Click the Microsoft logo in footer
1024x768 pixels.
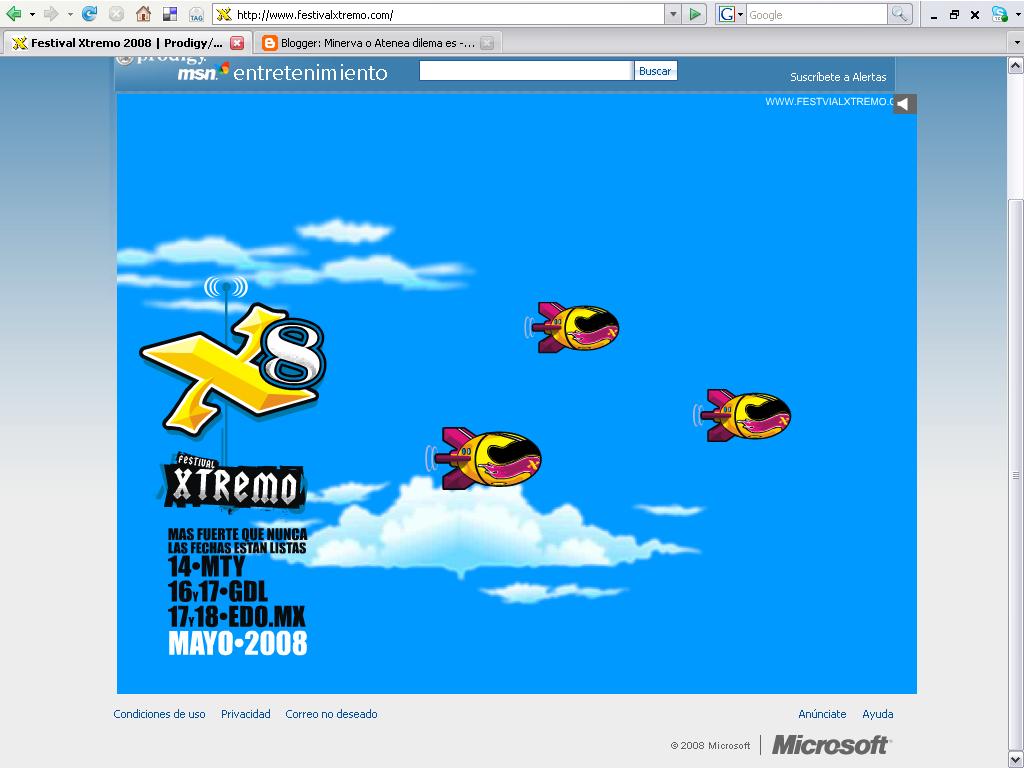point(830,744)
